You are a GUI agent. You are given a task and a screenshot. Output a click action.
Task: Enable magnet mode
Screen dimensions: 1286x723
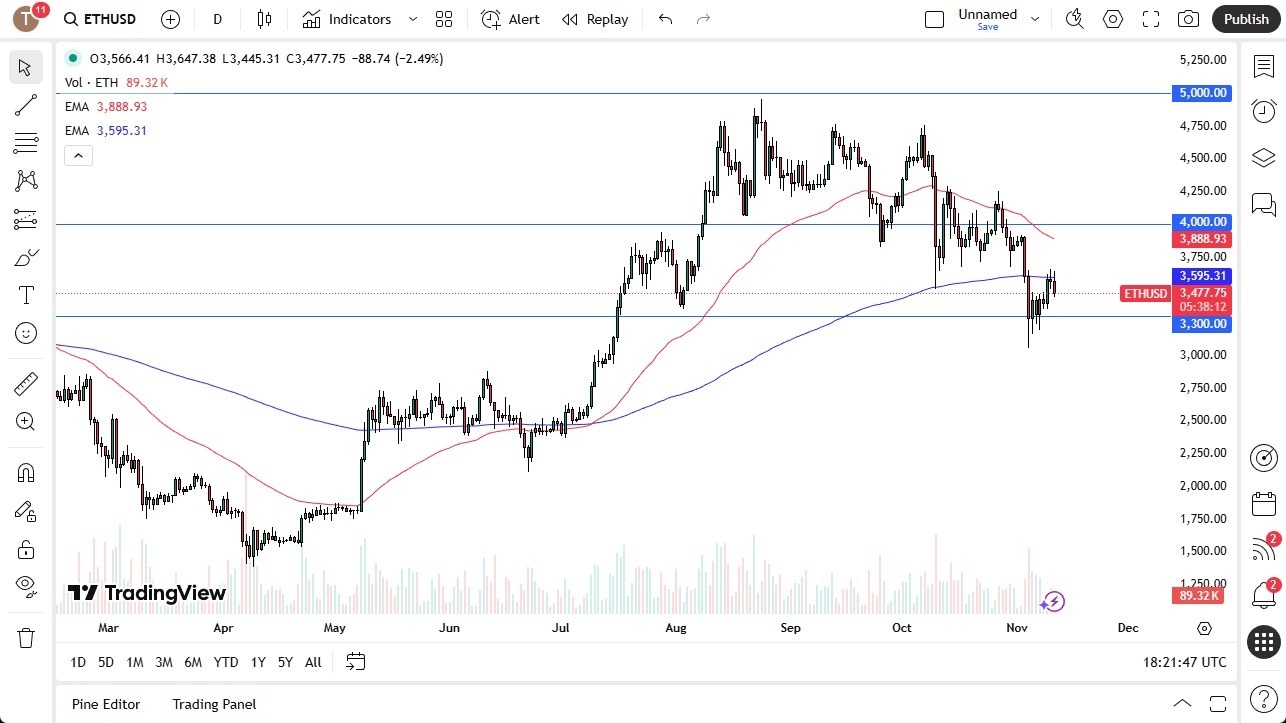click(25, 472)
